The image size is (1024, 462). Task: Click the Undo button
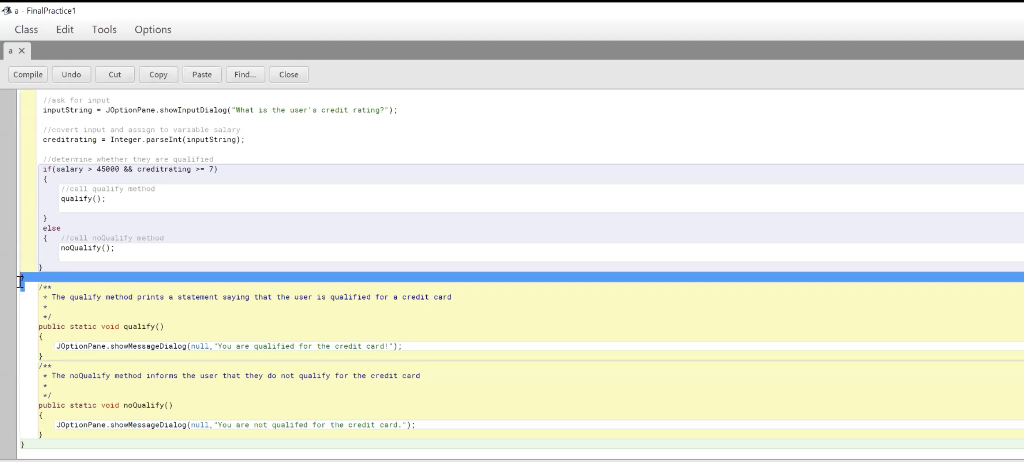pyautogui.click(x=71, y=74)
